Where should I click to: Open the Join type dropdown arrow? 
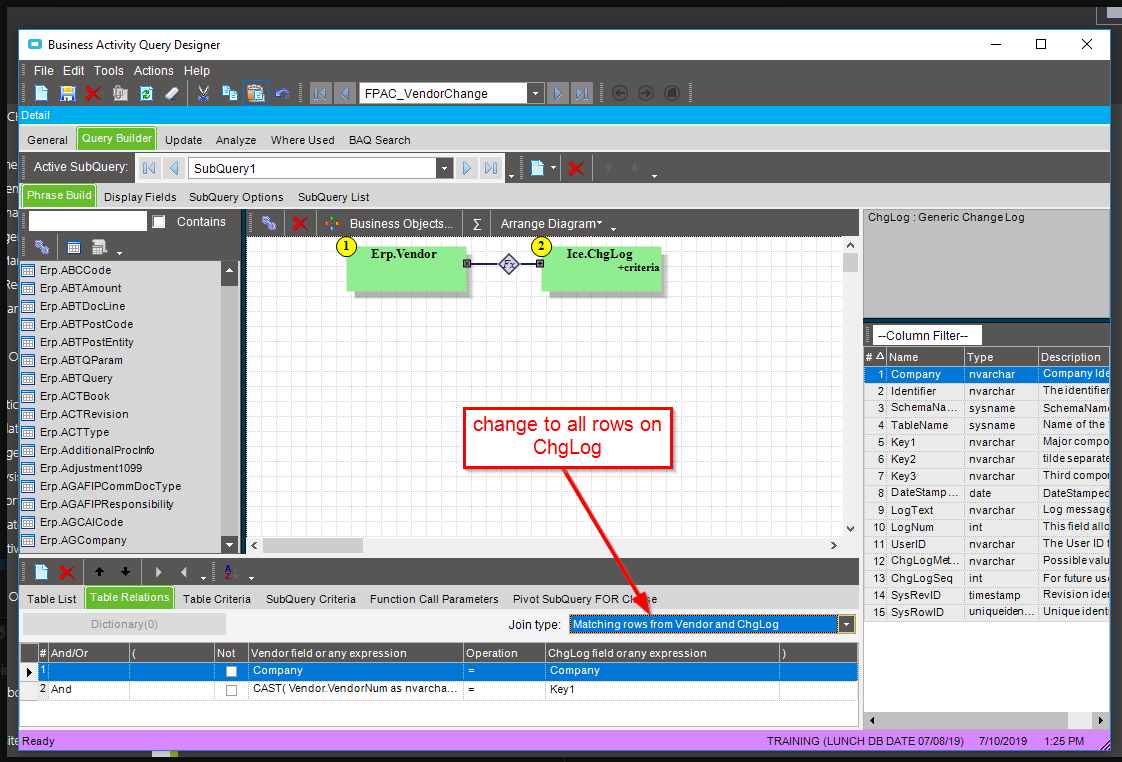[x=847, y=624]
